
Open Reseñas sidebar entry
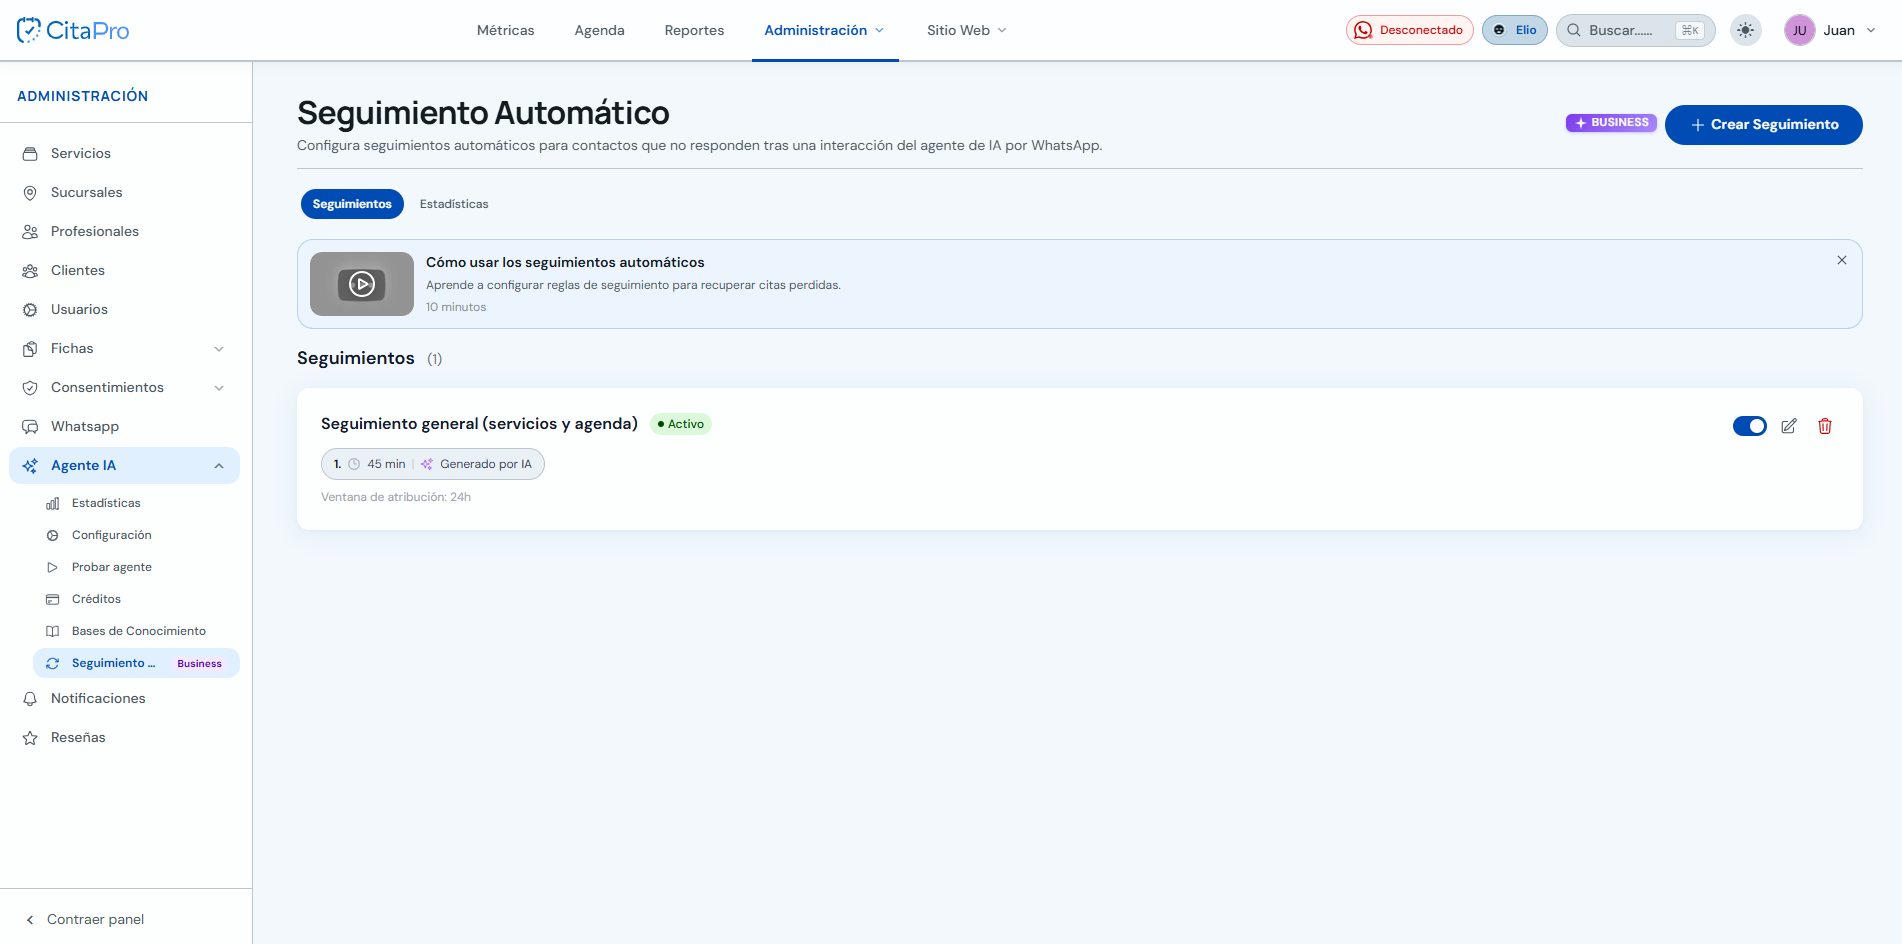point(125,737)
